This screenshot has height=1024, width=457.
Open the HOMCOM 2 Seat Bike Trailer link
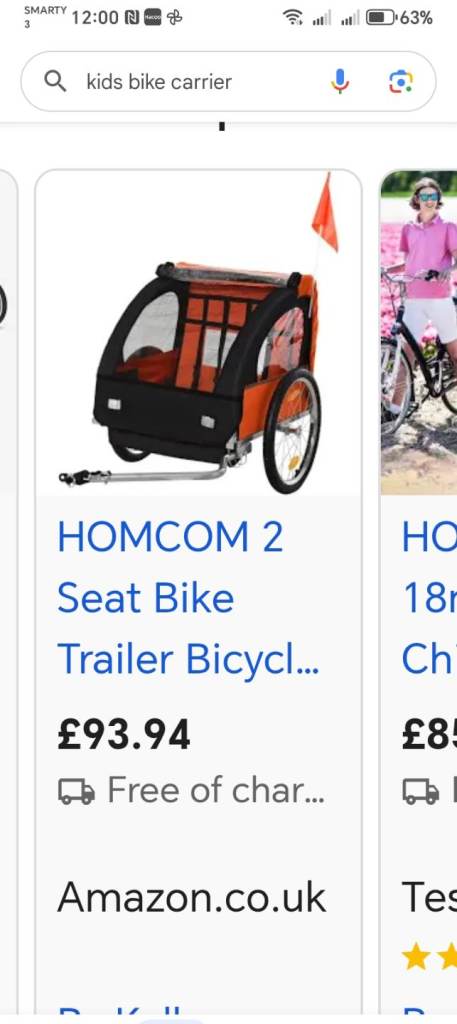coord(189,598)
